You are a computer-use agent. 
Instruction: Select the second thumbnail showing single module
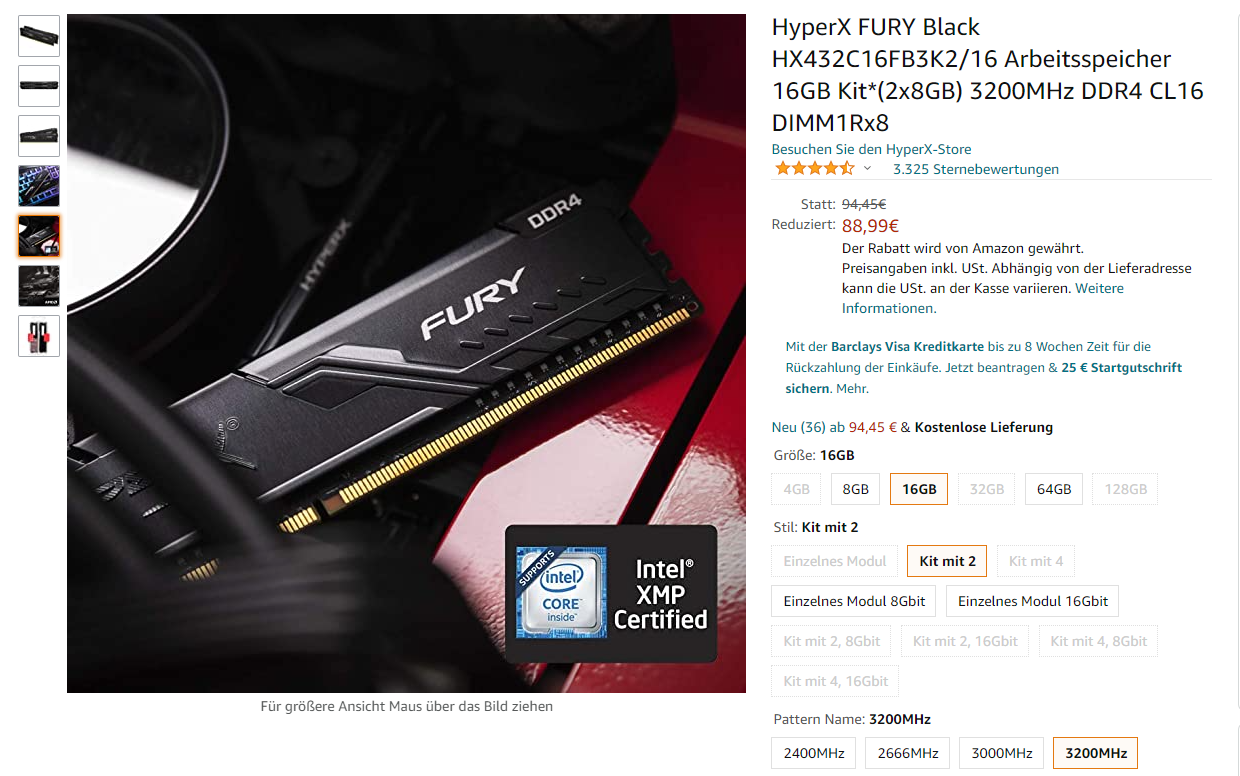click(x=39, y=86)
